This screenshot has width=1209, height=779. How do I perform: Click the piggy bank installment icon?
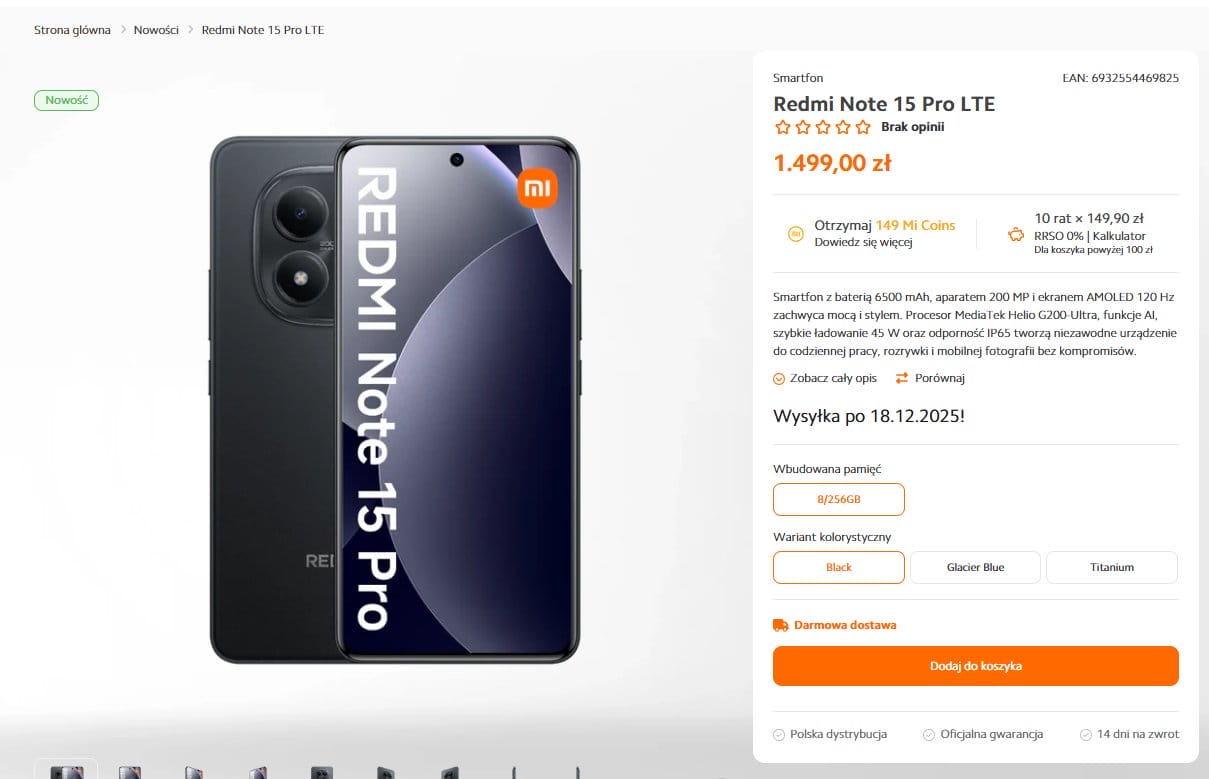click(x=1016, y=234)
